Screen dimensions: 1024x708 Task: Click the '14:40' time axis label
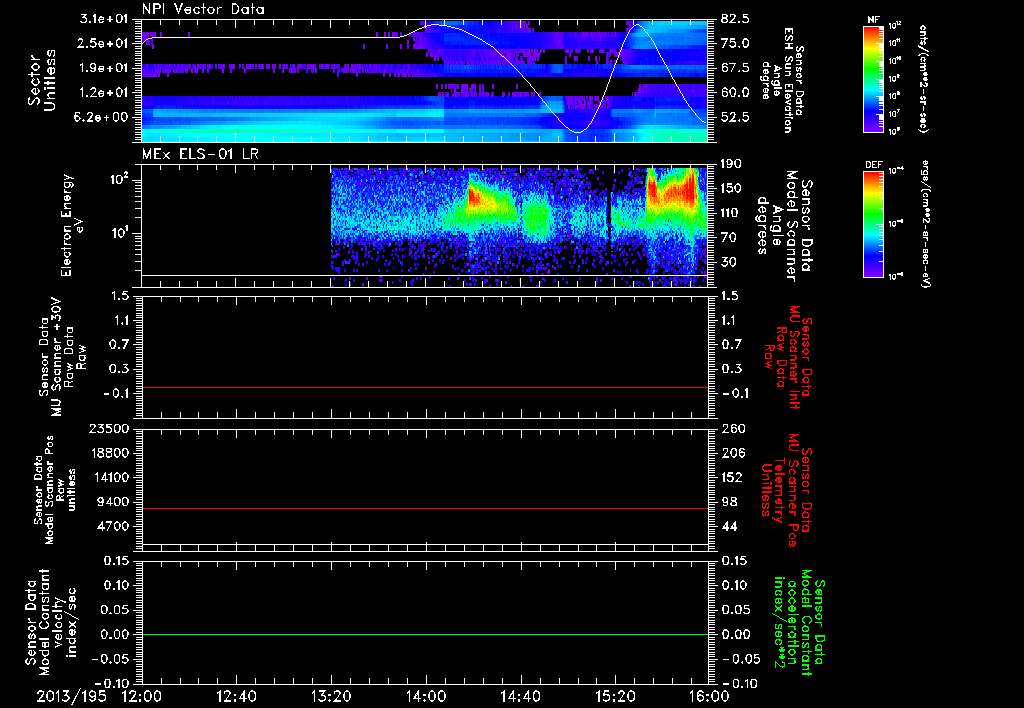520,697
